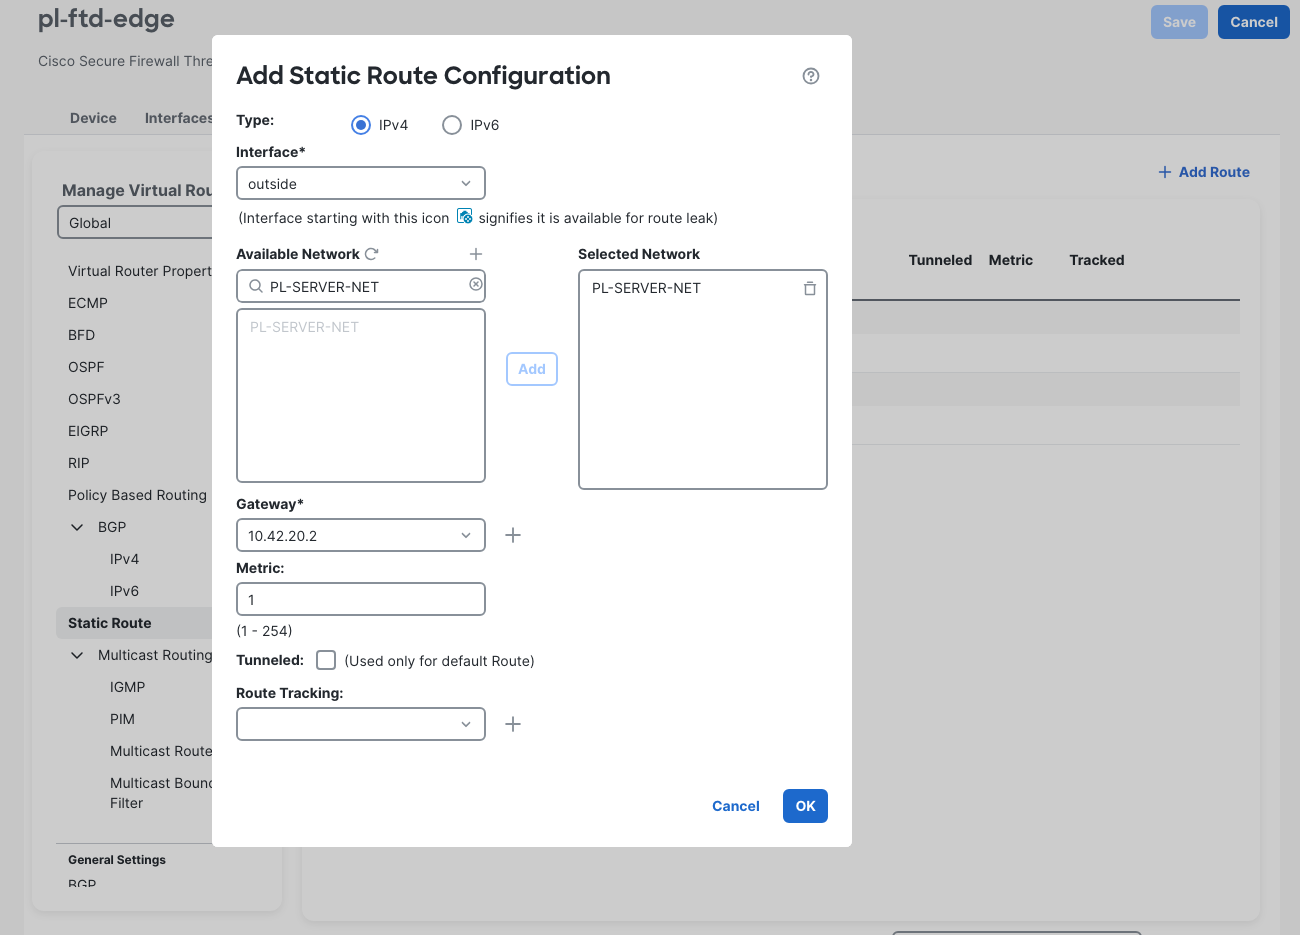Open the BGP IPv6 item

tap(124, 591)
